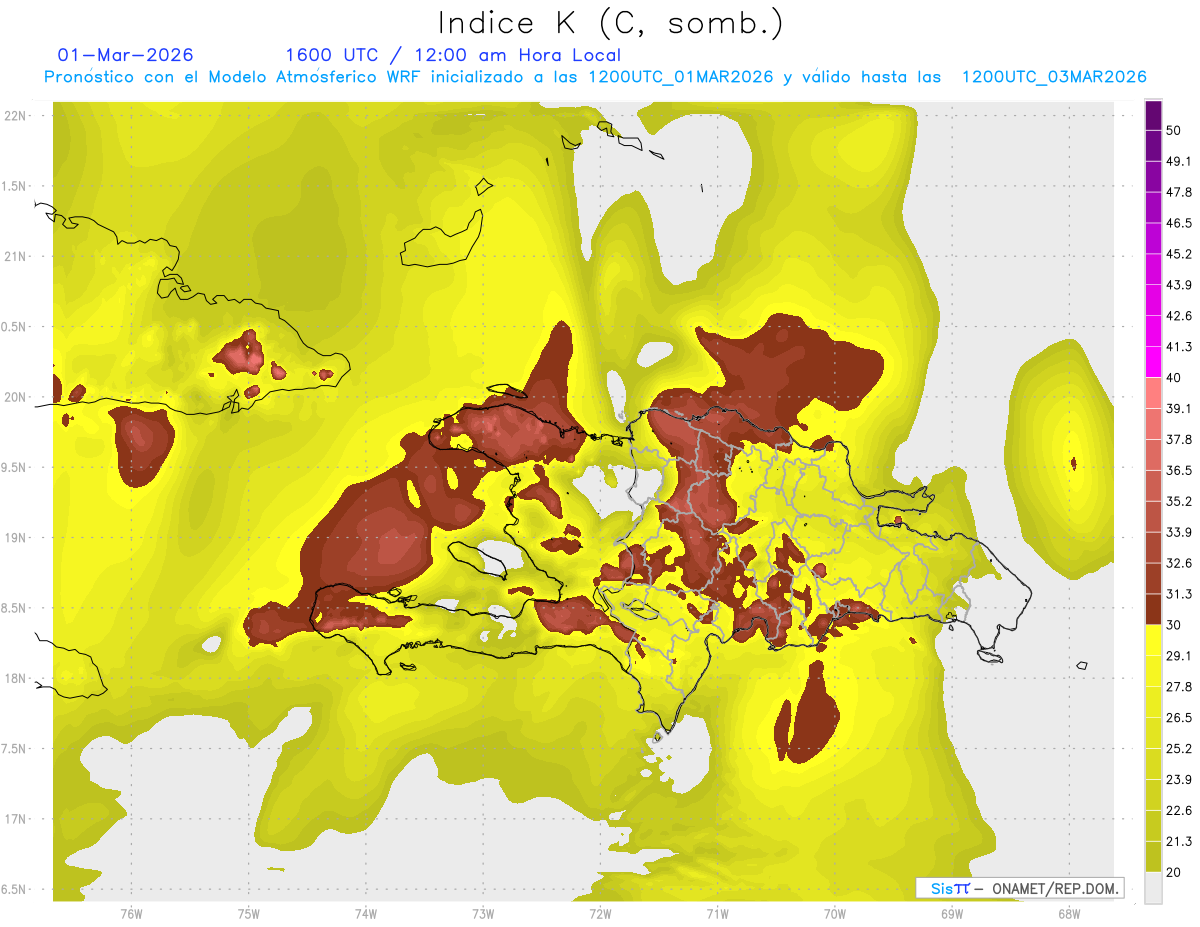This screenshot has height=927, width=1200.
Task: Click the legend value "43.9"
Action: pos(1179,285)
